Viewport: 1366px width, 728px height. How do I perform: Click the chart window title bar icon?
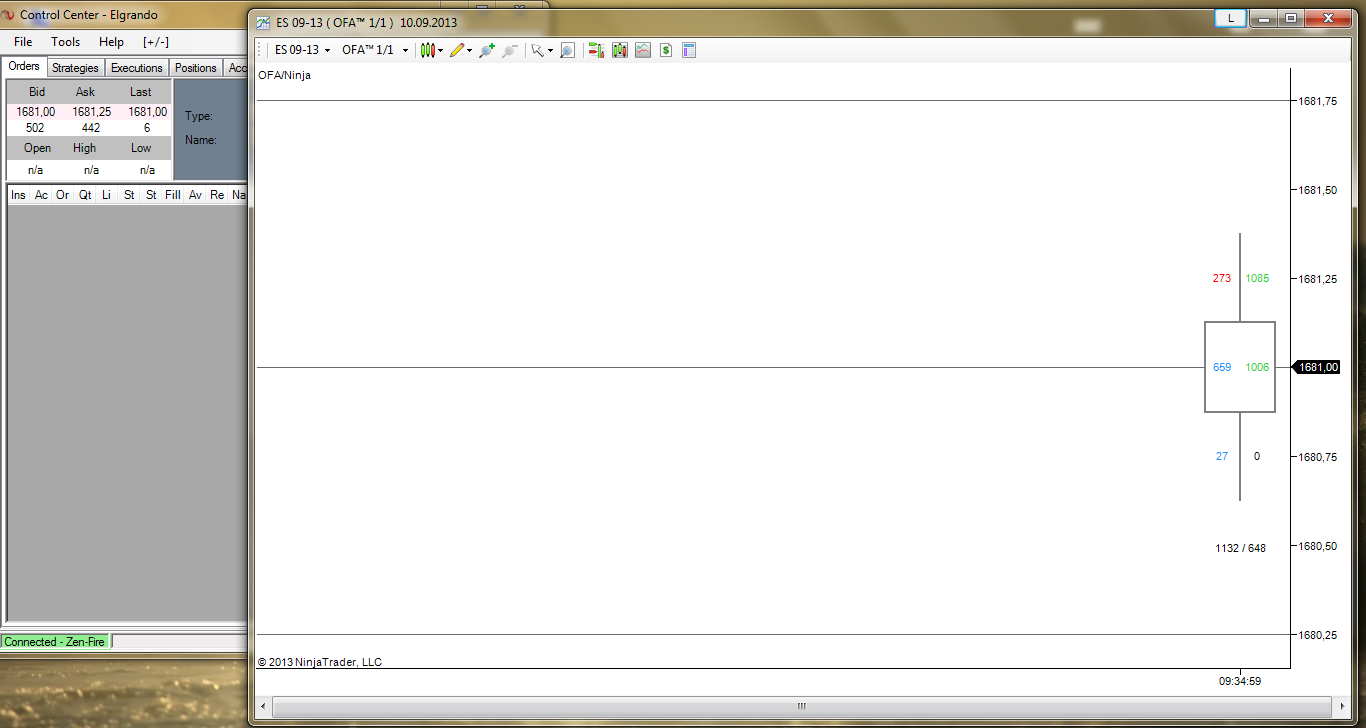[264, 22]
